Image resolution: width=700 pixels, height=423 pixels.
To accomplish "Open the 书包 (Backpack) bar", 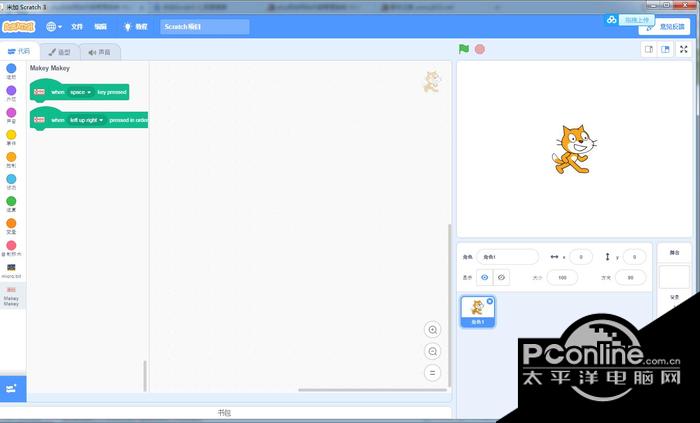I will (225, 413).
